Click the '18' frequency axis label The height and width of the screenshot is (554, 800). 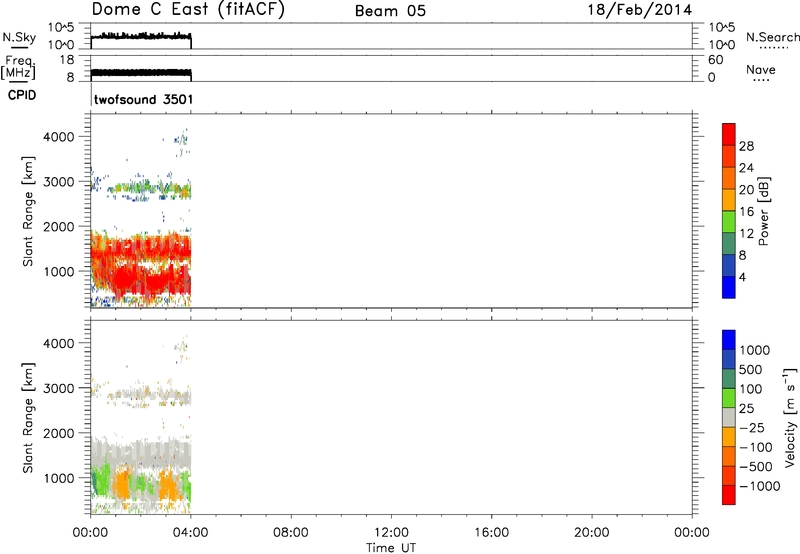[67, 60]
